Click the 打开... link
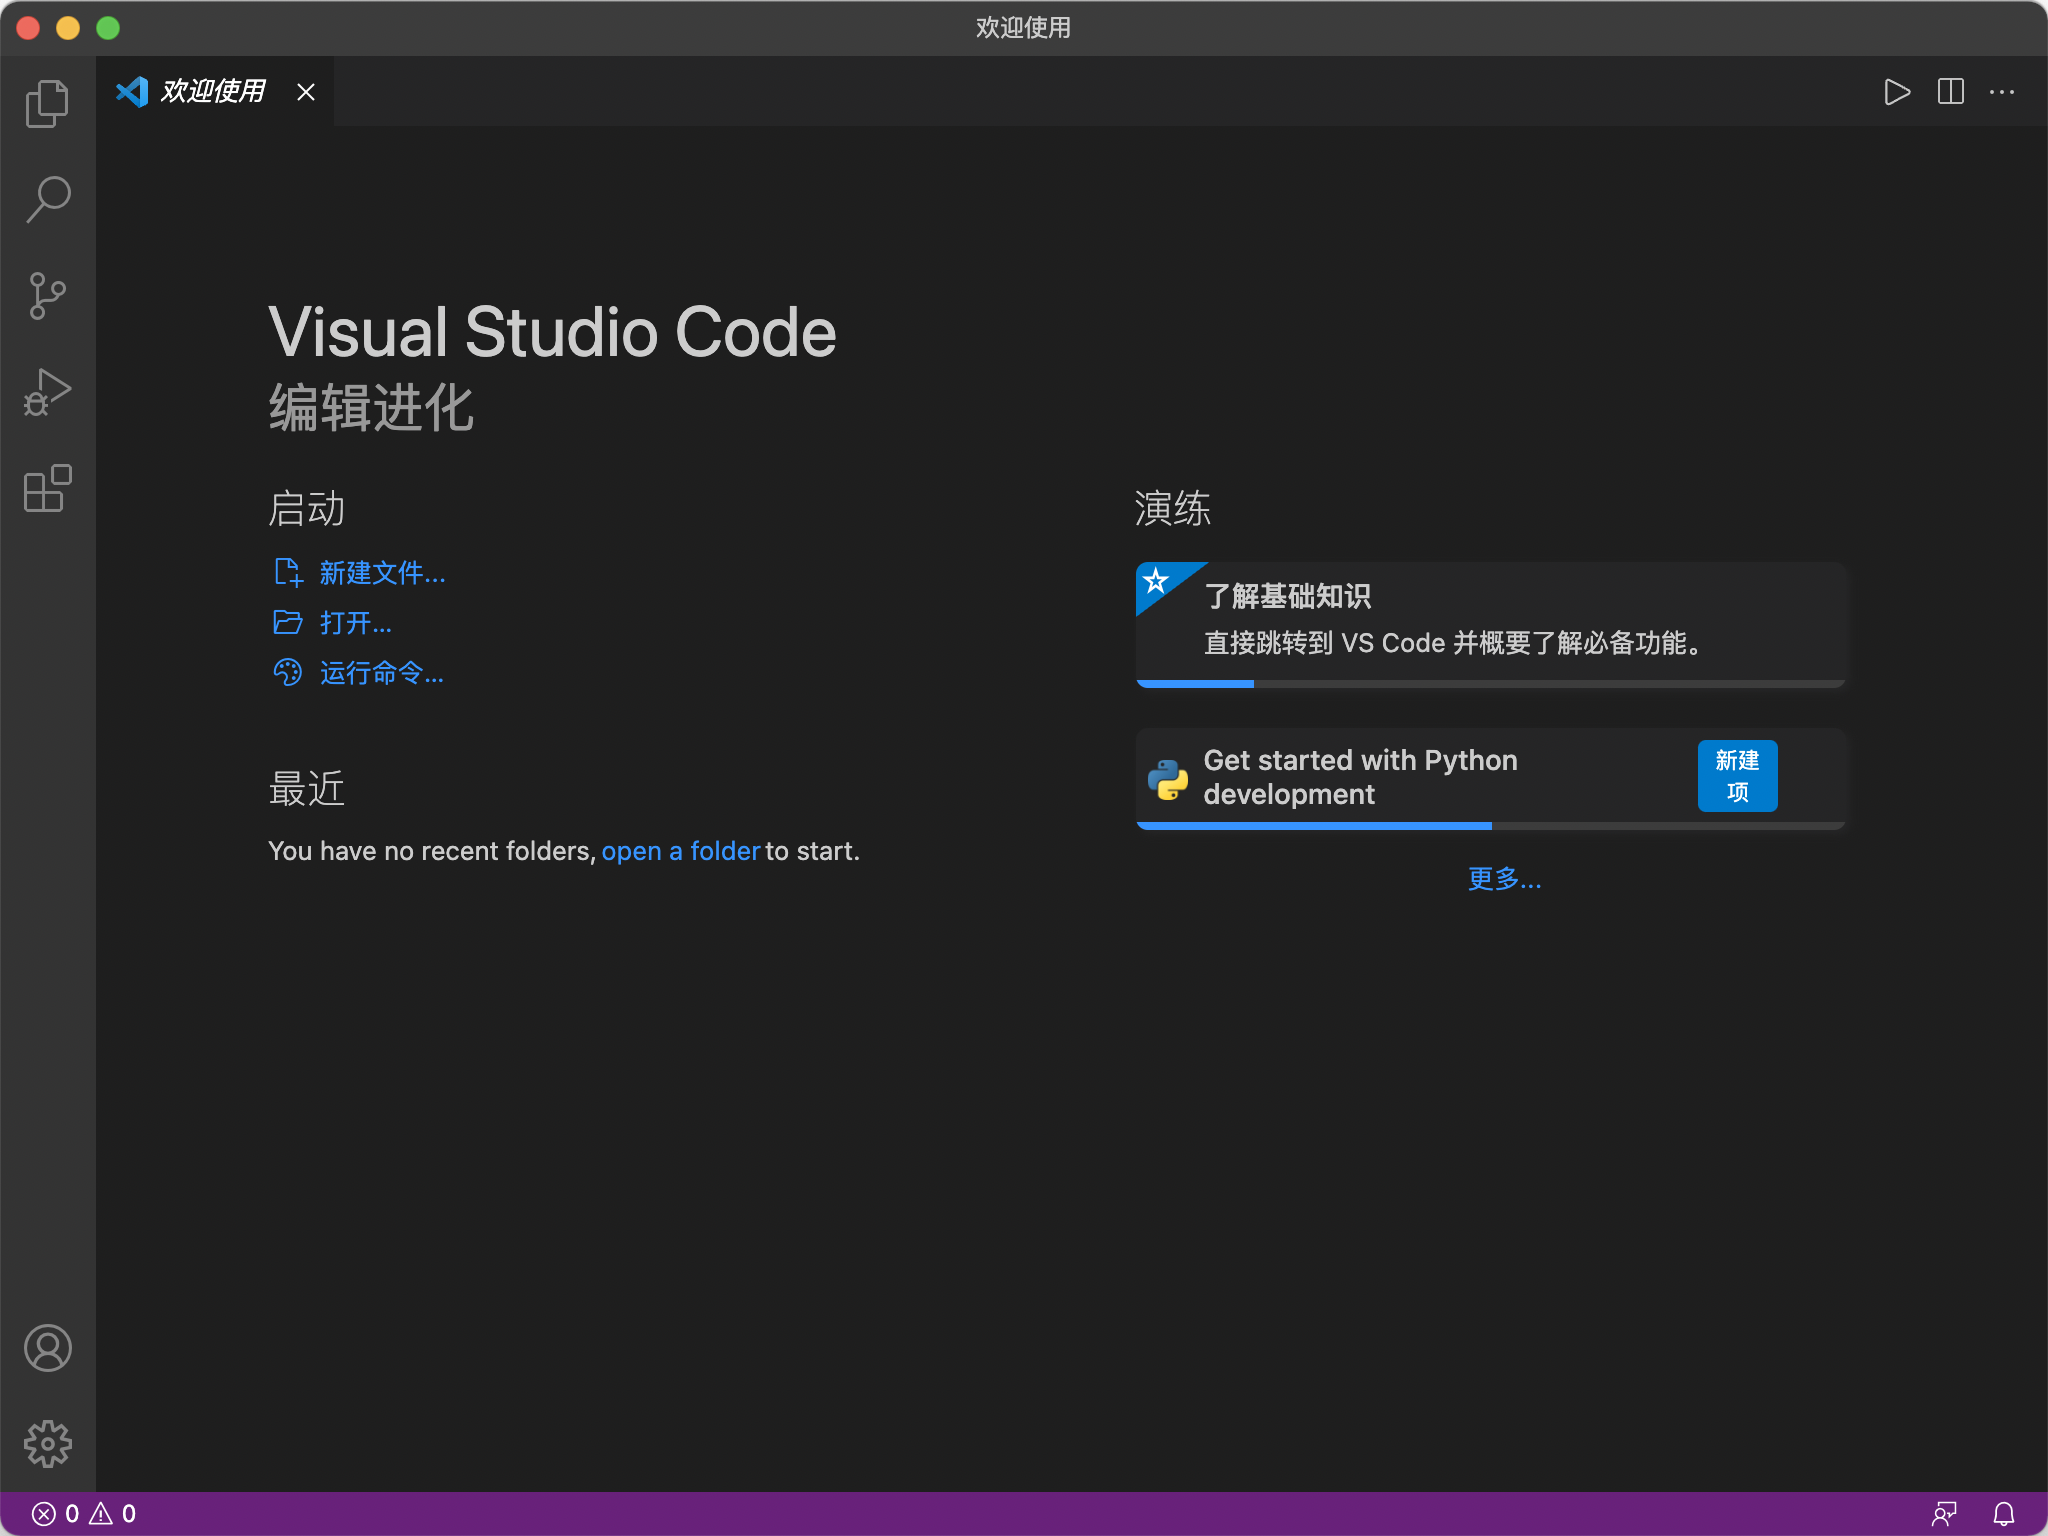The width and height of the screenshot is (2048, 1536). click(355, 623)
